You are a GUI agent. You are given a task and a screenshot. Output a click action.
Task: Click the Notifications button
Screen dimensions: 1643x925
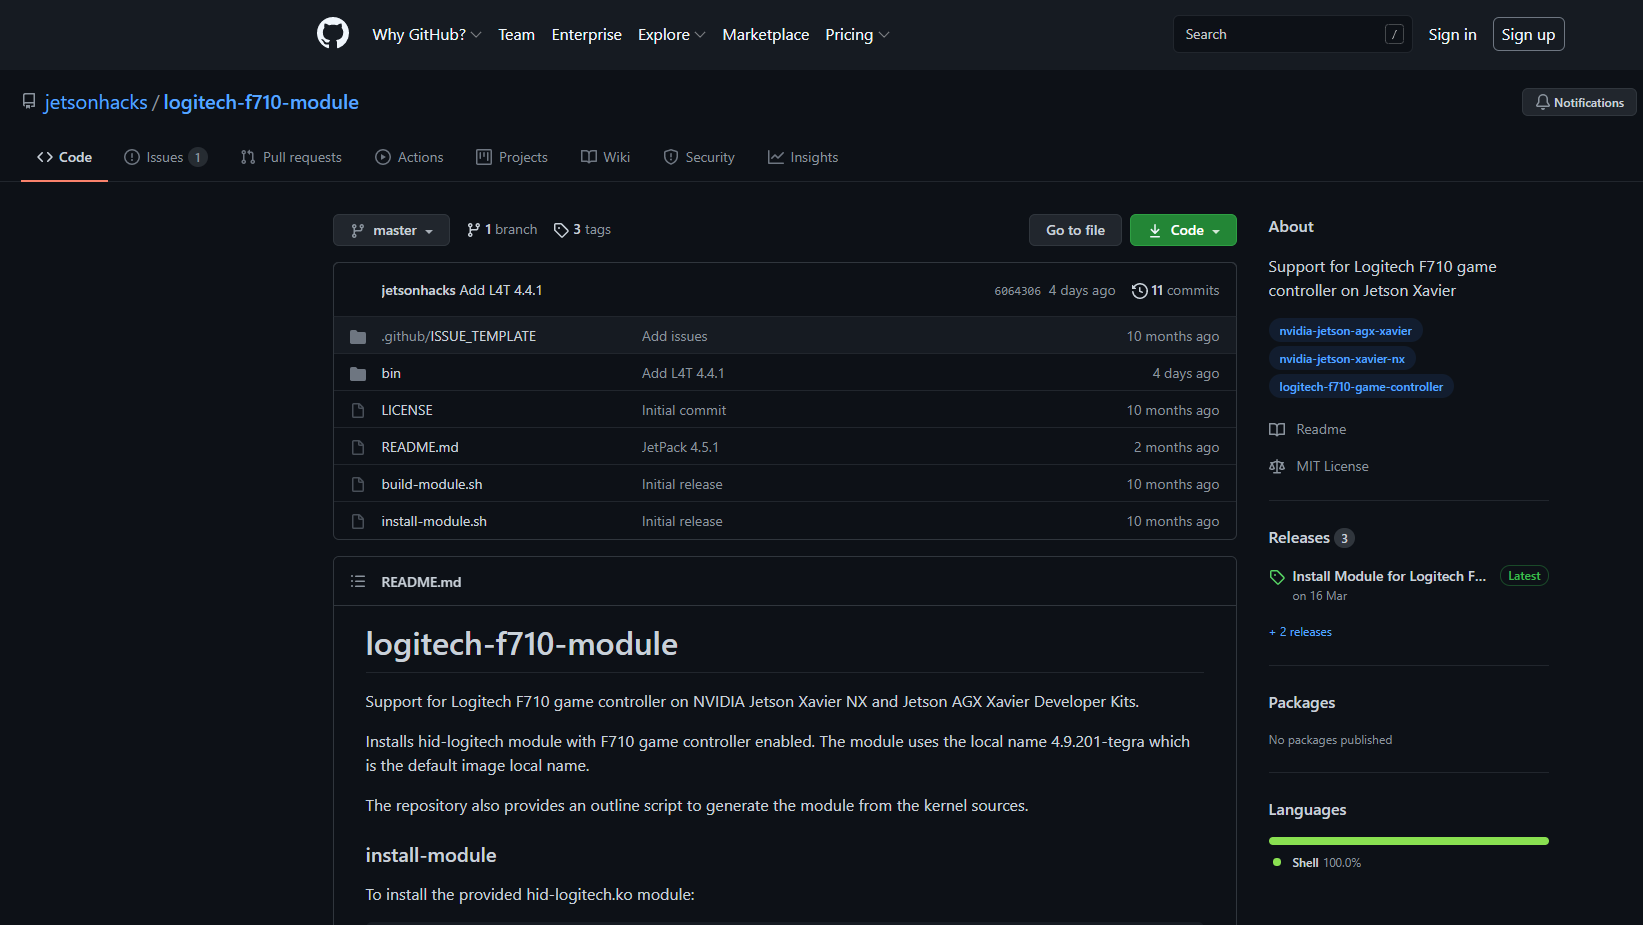(x=1580, y=102)
